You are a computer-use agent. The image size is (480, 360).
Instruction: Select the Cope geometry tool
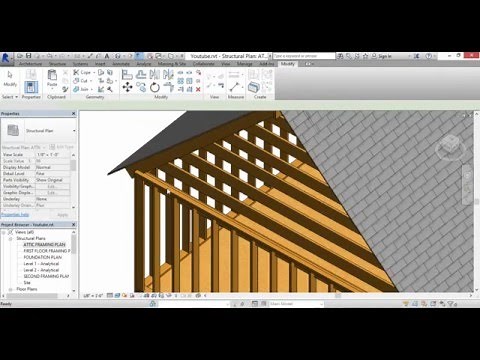tap(82, 72)
